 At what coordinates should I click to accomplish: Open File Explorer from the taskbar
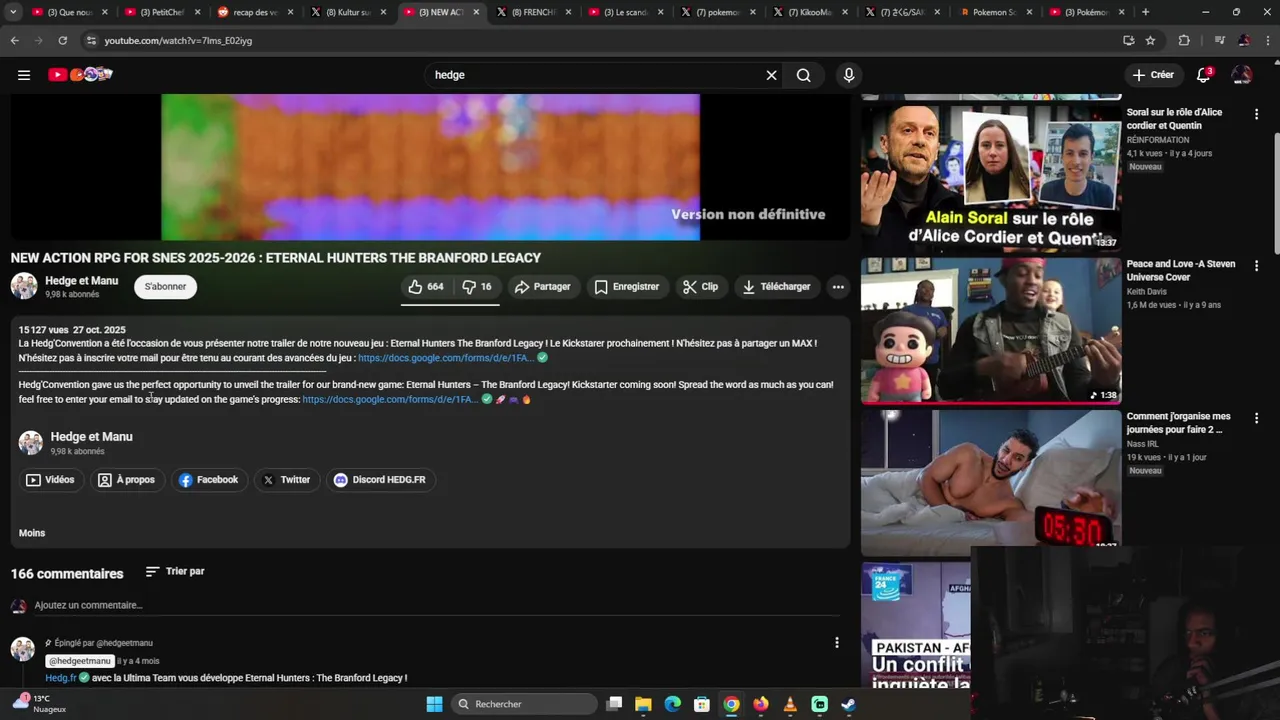643,704
